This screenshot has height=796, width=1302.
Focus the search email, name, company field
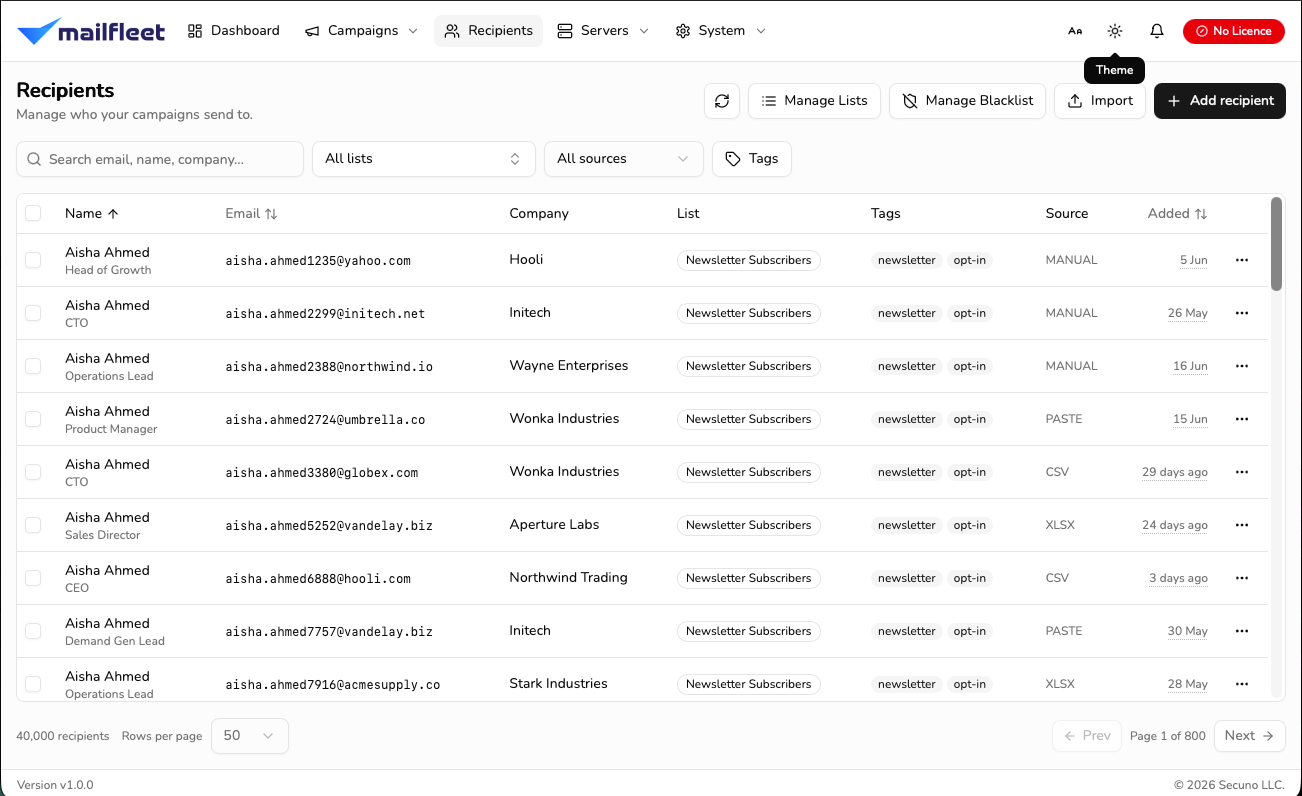click(160, 159)
